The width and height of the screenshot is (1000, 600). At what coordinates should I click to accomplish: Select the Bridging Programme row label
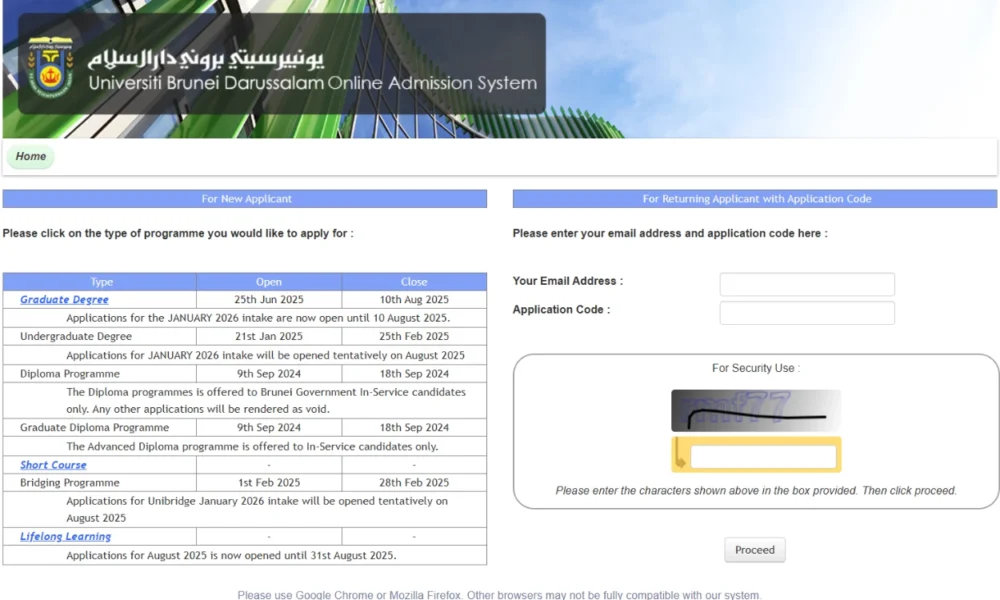coord(70,483)
